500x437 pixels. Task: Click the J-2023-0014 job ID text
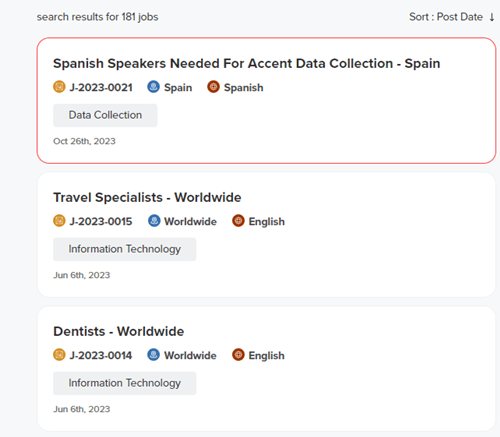(x=101, y=356)
